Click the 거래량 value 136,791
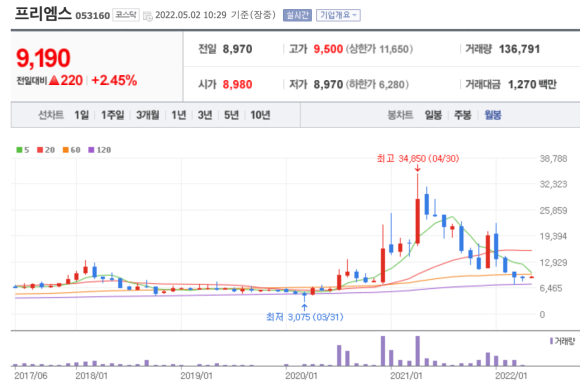Image resolution: width=580 pixels, height=388 pixels. click(x=519, y=49)
